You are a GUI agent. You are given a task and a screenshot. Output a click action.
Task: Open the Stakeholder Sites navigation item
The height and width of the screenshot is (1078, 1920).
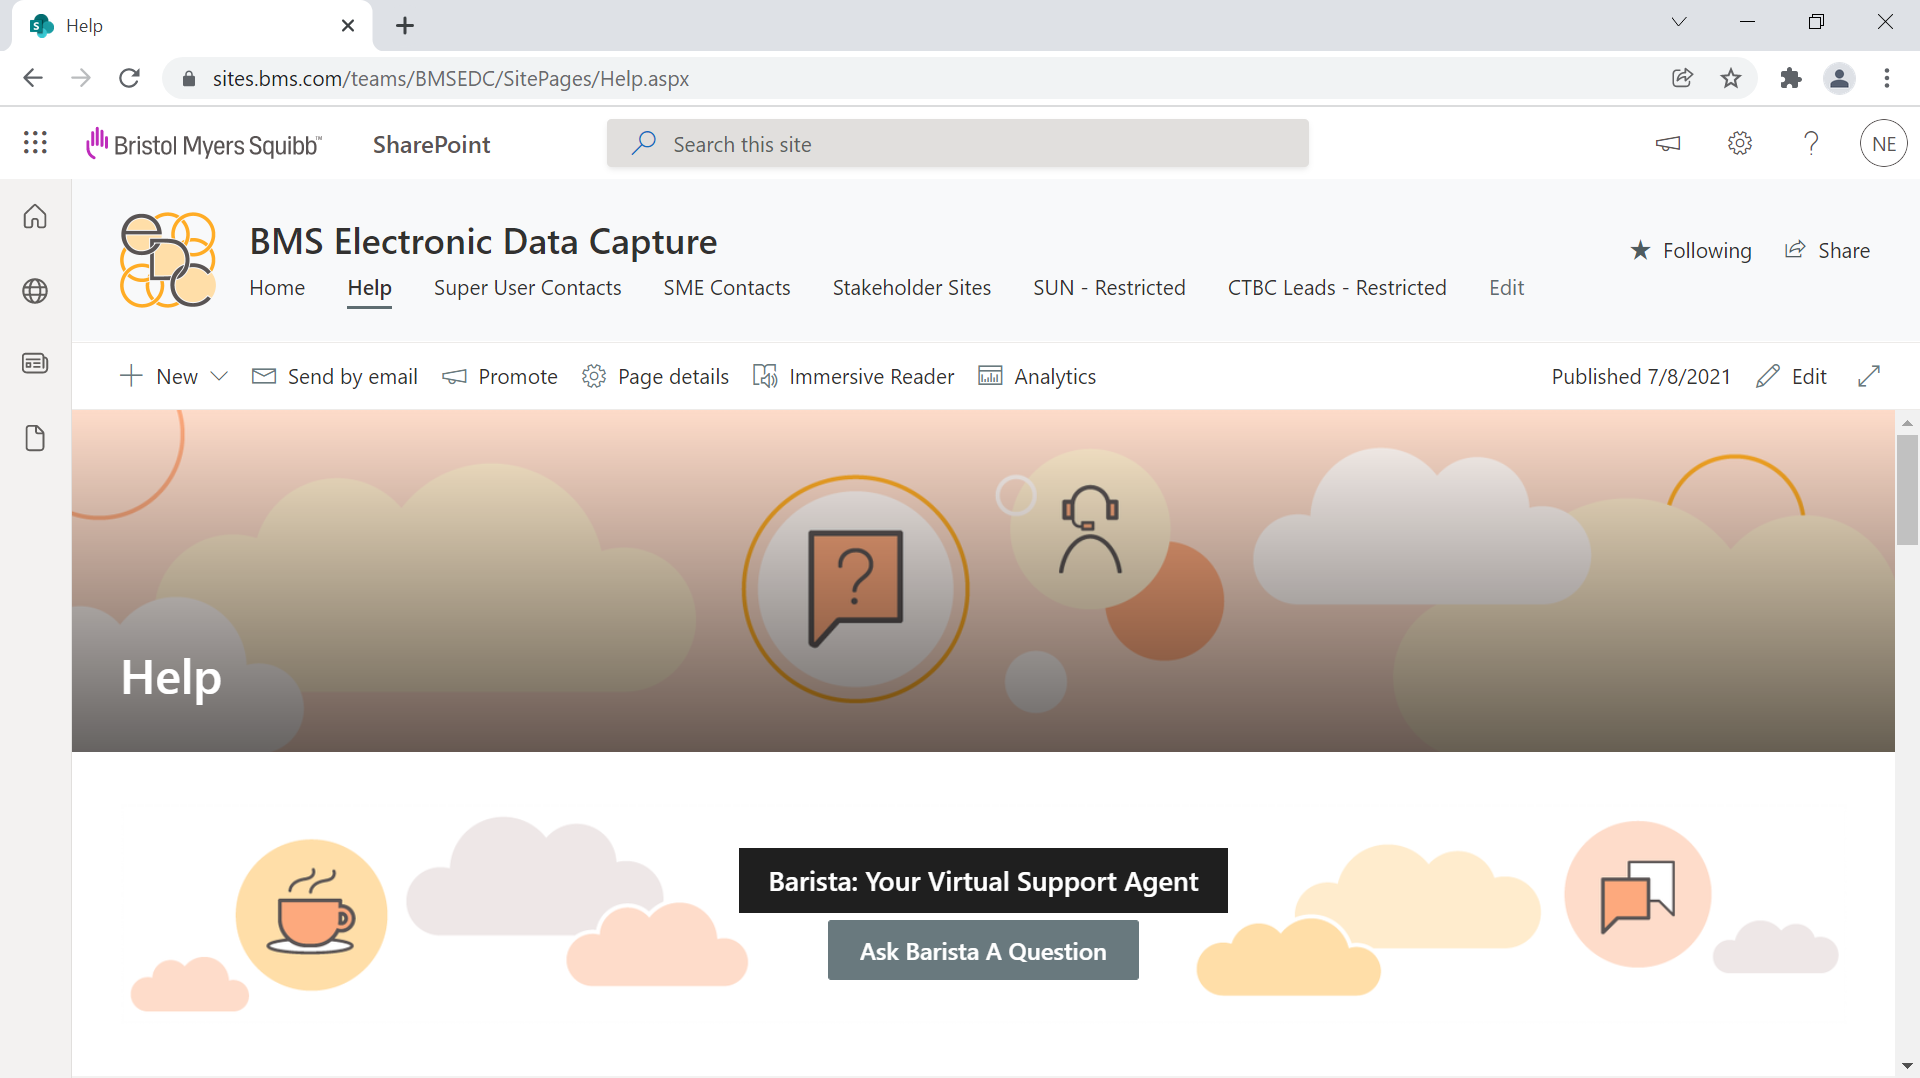click(911, 288)
